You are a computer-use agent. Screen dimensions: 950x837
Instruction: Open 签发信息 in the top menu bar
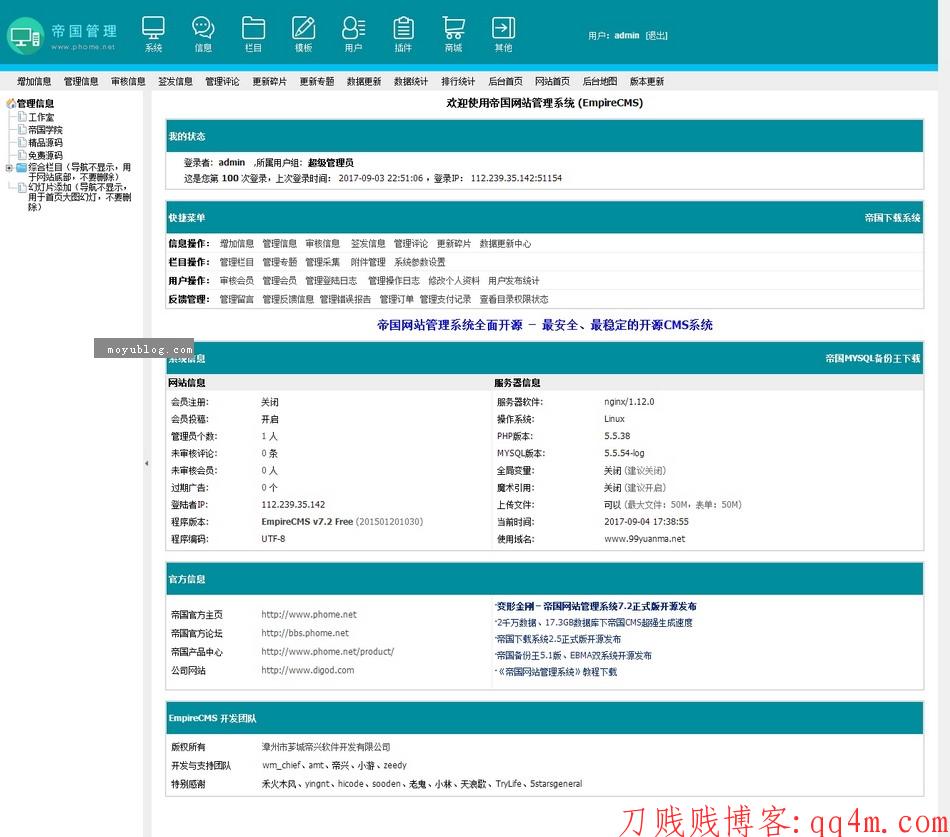click(x=176, y=81)
